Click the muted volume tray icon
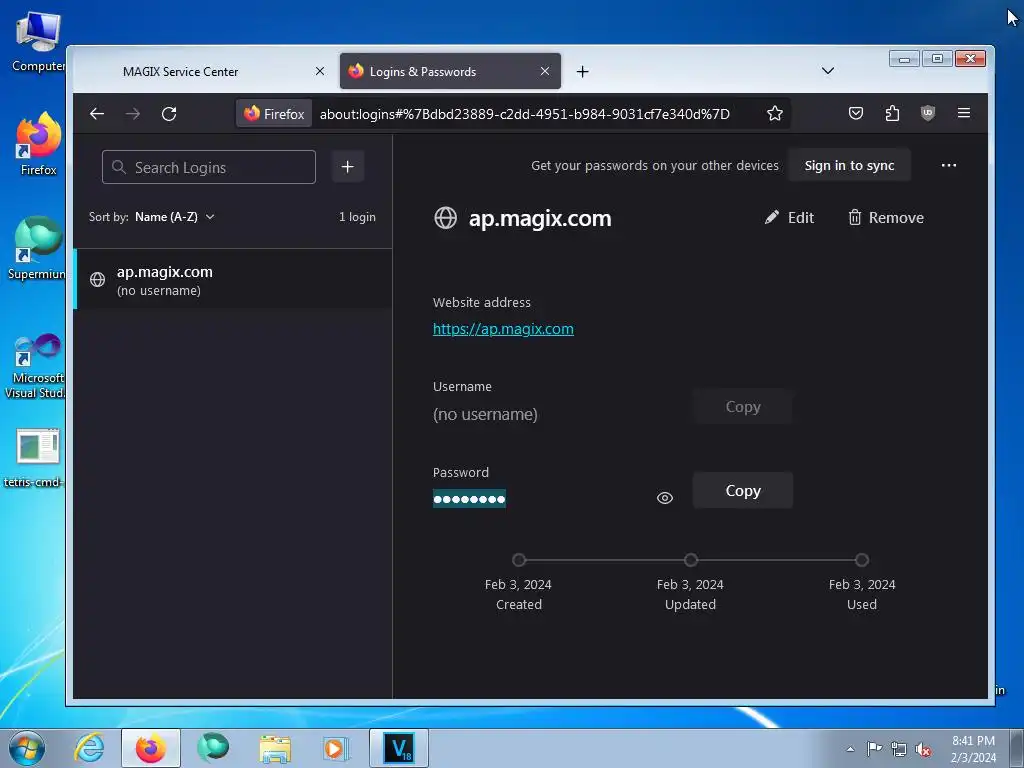Viewport: 1024px width, 768px height. point(923,749)
